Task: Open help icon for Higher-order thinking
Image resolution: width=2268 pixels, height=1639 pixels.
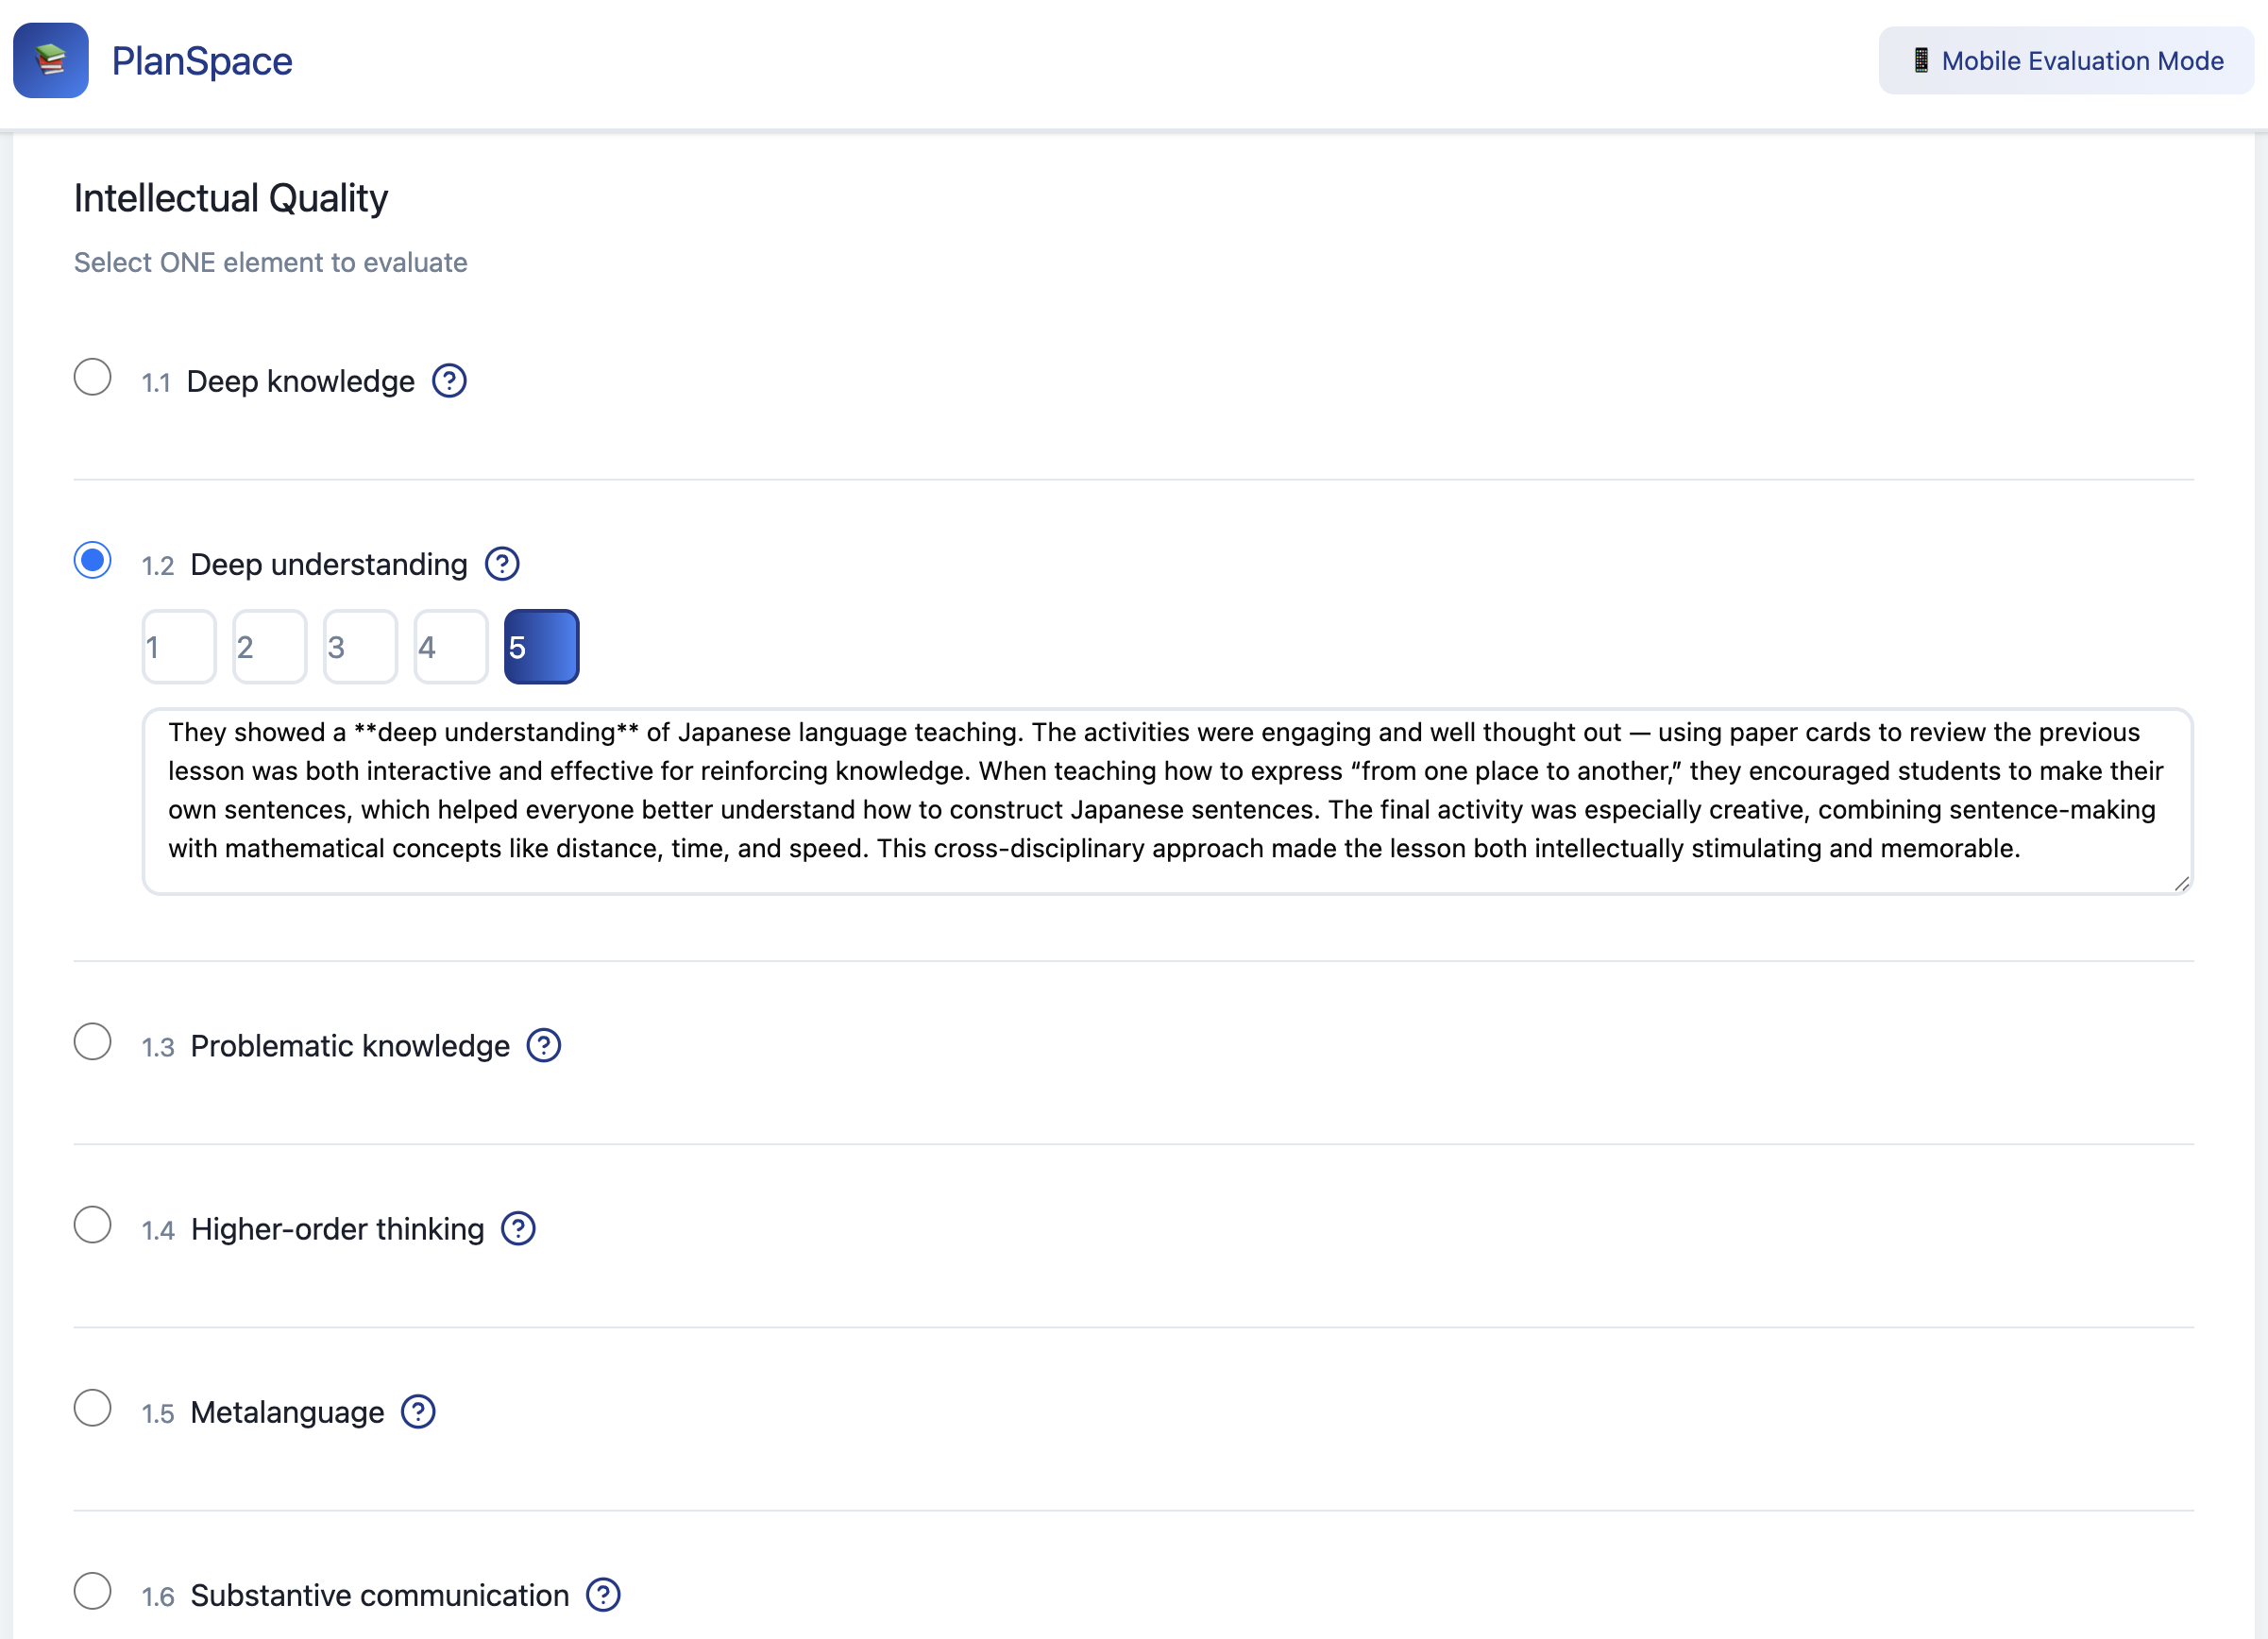Action: click(x=518, y=1229)
